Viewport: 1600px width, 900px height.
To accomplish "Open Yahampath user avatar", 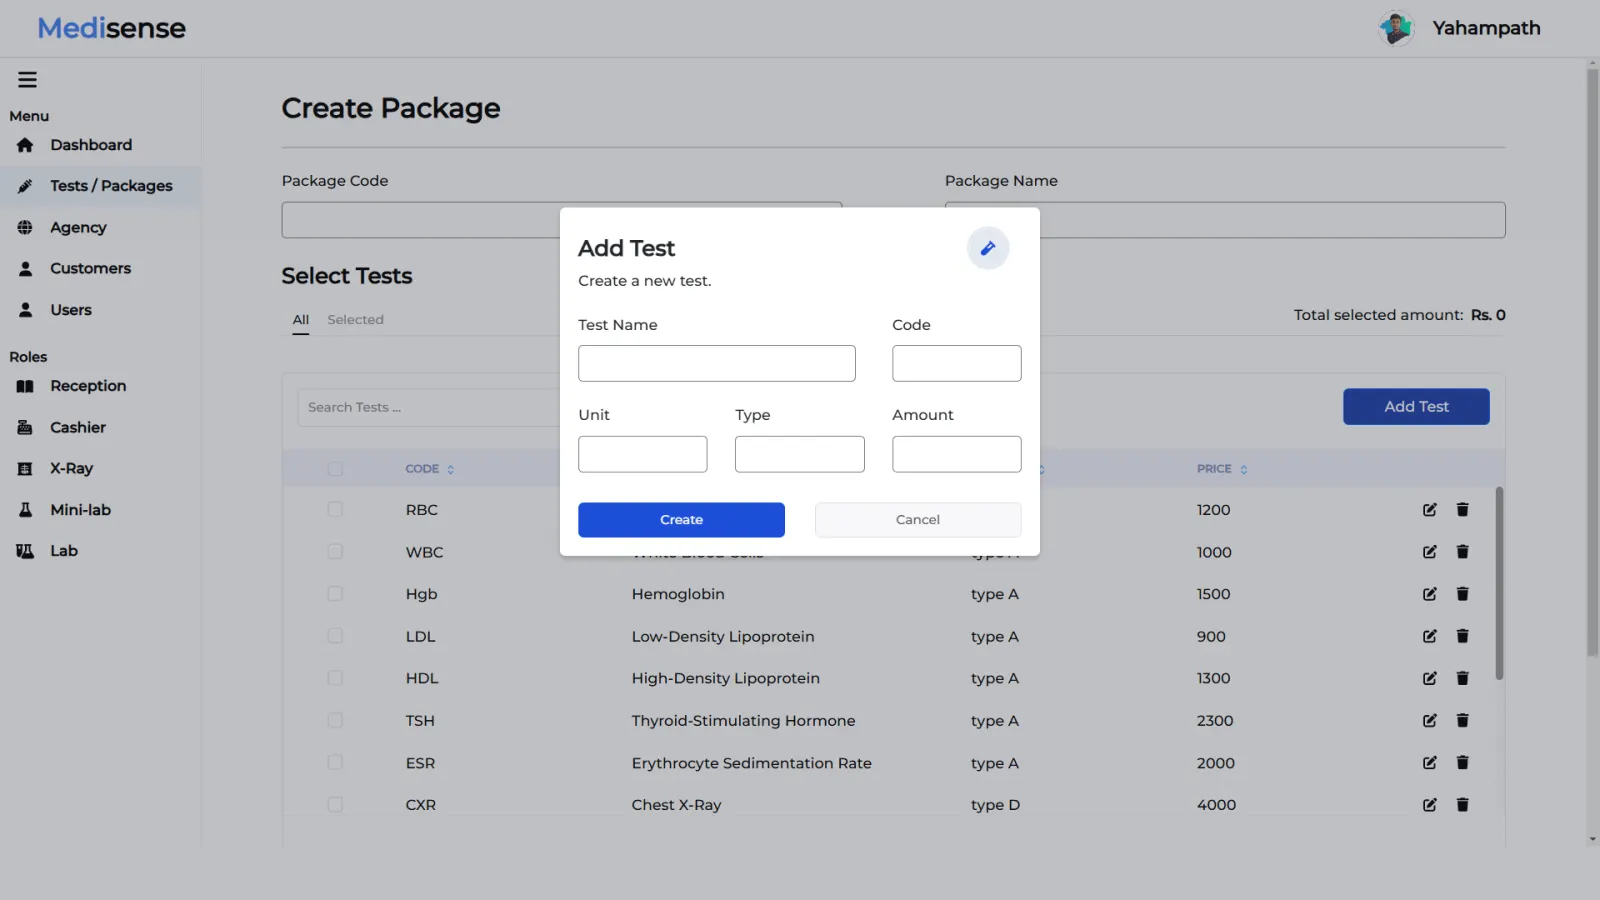I will (x=1396, y=28).
